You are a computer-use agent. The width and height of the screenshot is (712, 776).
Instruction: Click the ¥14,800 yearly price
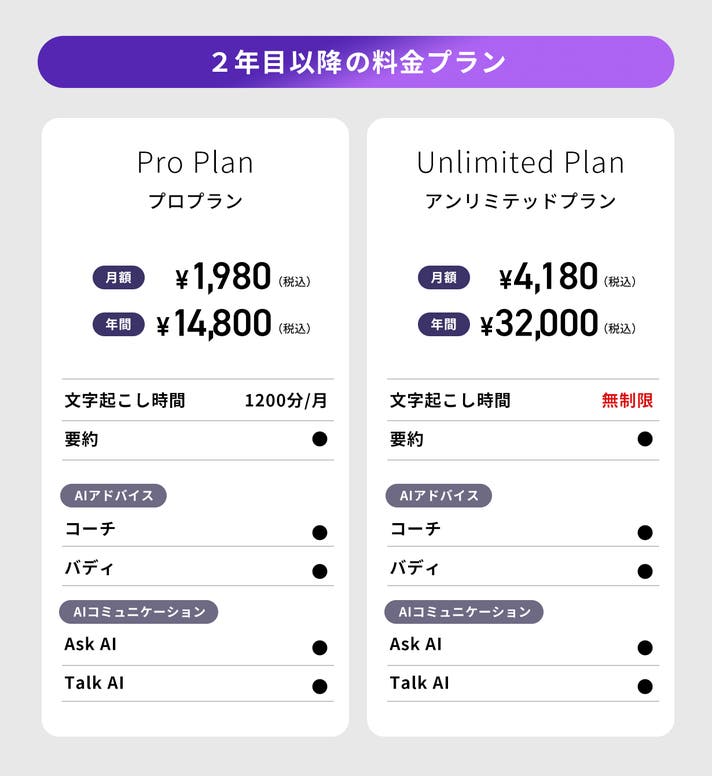point(214,324)
